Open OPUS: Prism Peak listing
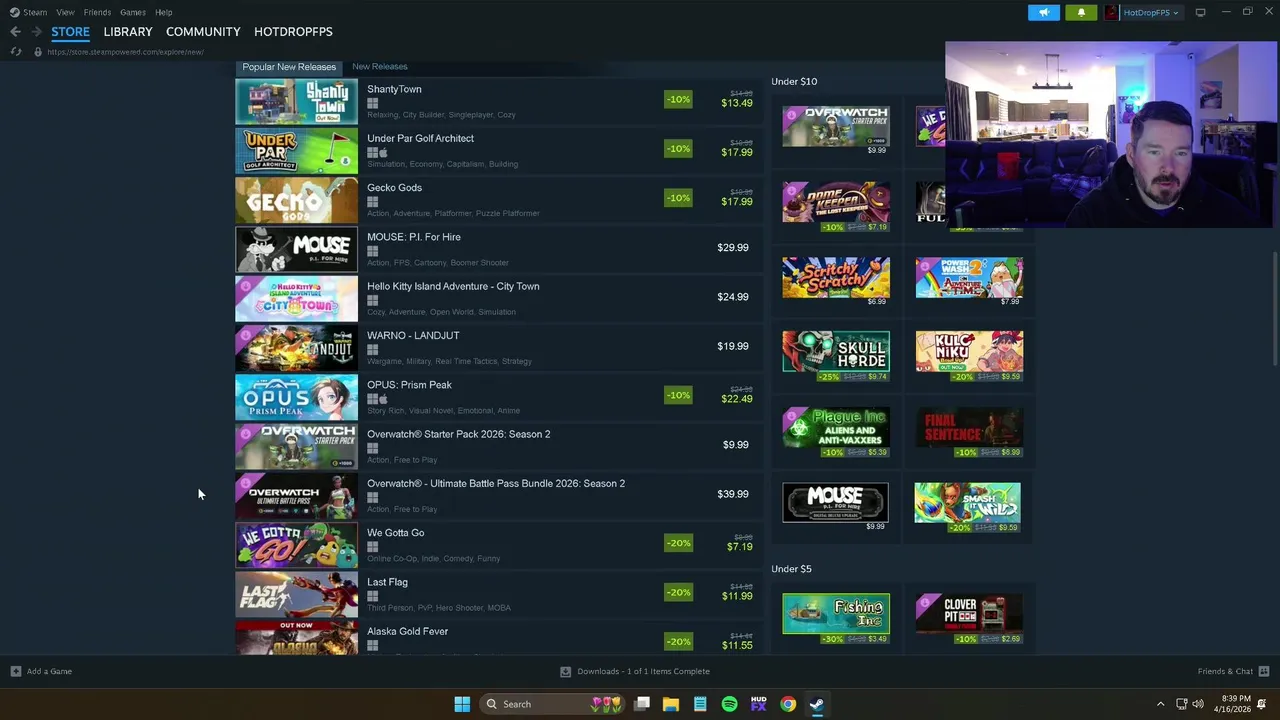 point(499,397)
